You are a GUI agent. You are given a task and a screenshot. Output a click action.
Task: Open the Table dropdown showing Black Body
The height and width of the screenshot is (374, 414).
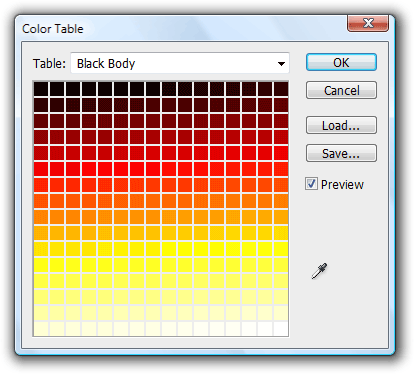[x=180, y=63]
